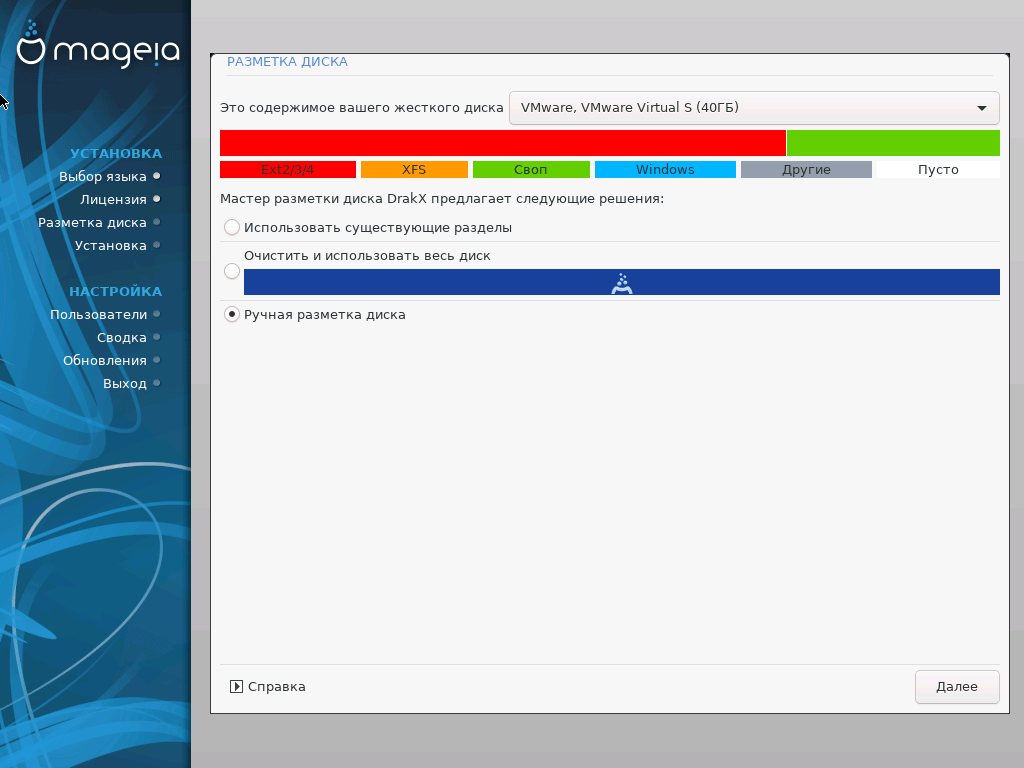This screenshot has width=1024, height=768.
Task: Select Использовать существующие разделы option
Action: click(x=232, y=228)
